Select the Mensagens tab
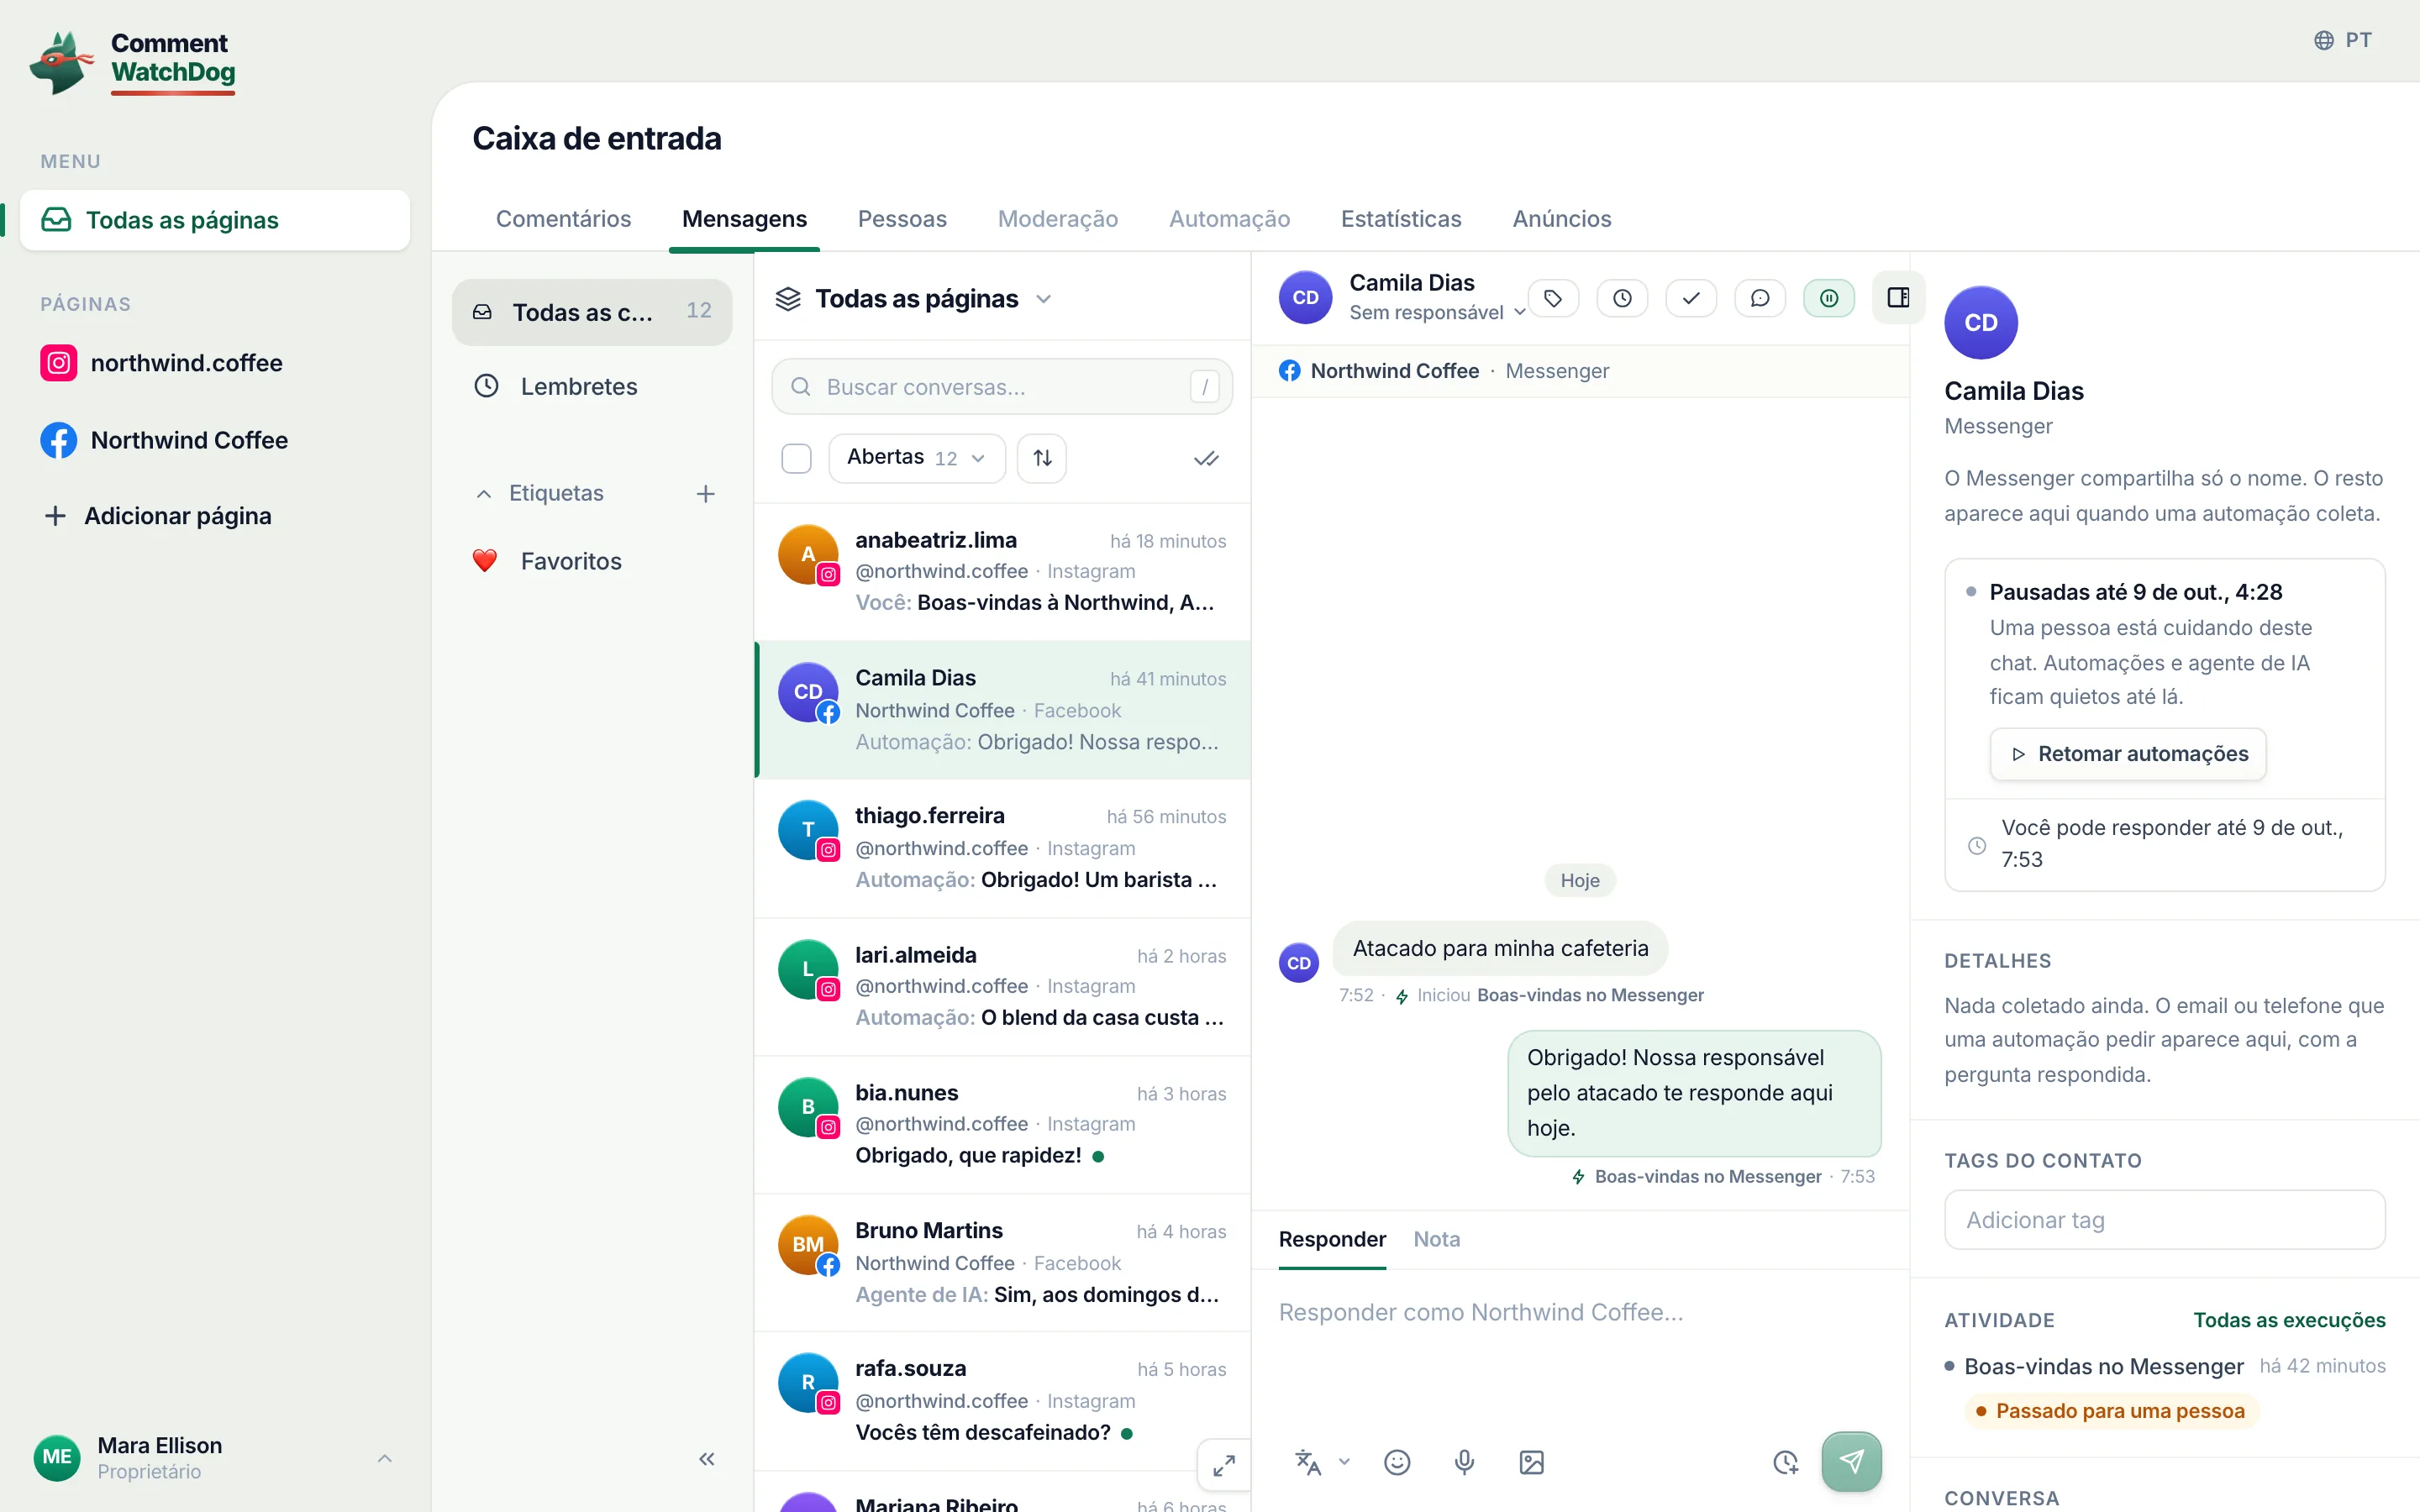 pos(744,219)
